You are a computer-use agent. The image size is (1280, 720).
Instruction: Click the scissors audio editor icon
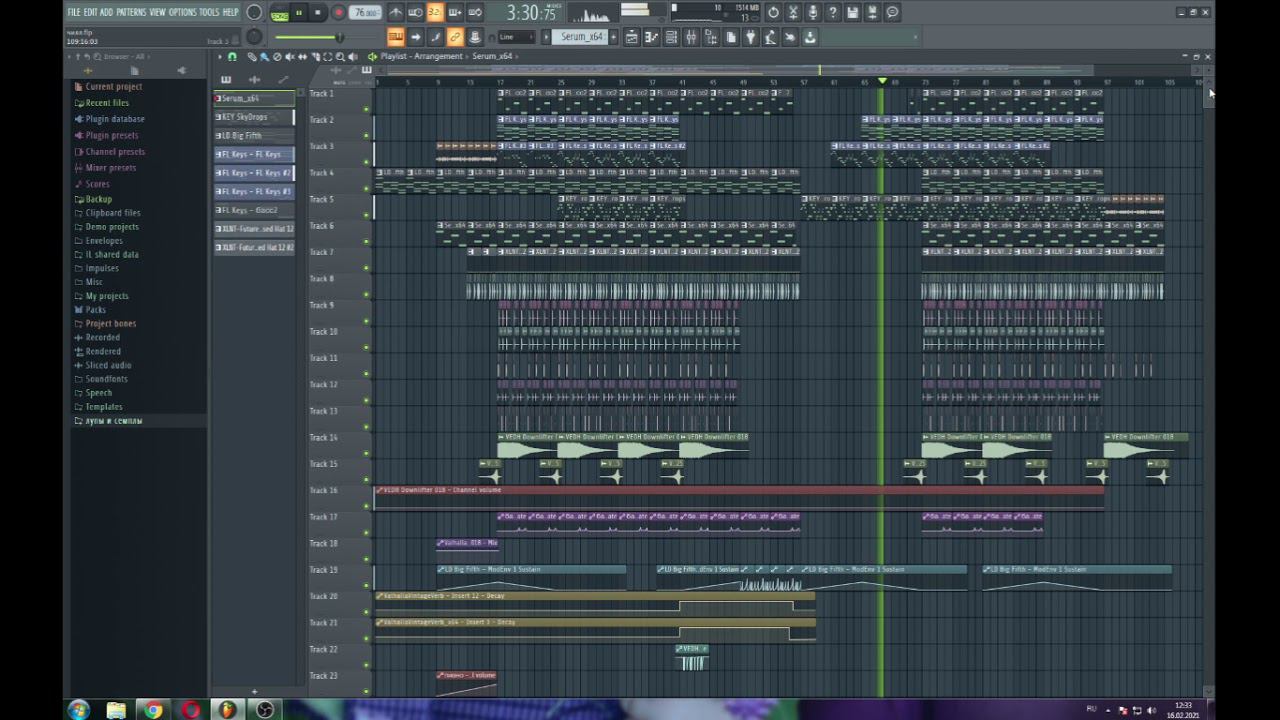pos(793,12)
